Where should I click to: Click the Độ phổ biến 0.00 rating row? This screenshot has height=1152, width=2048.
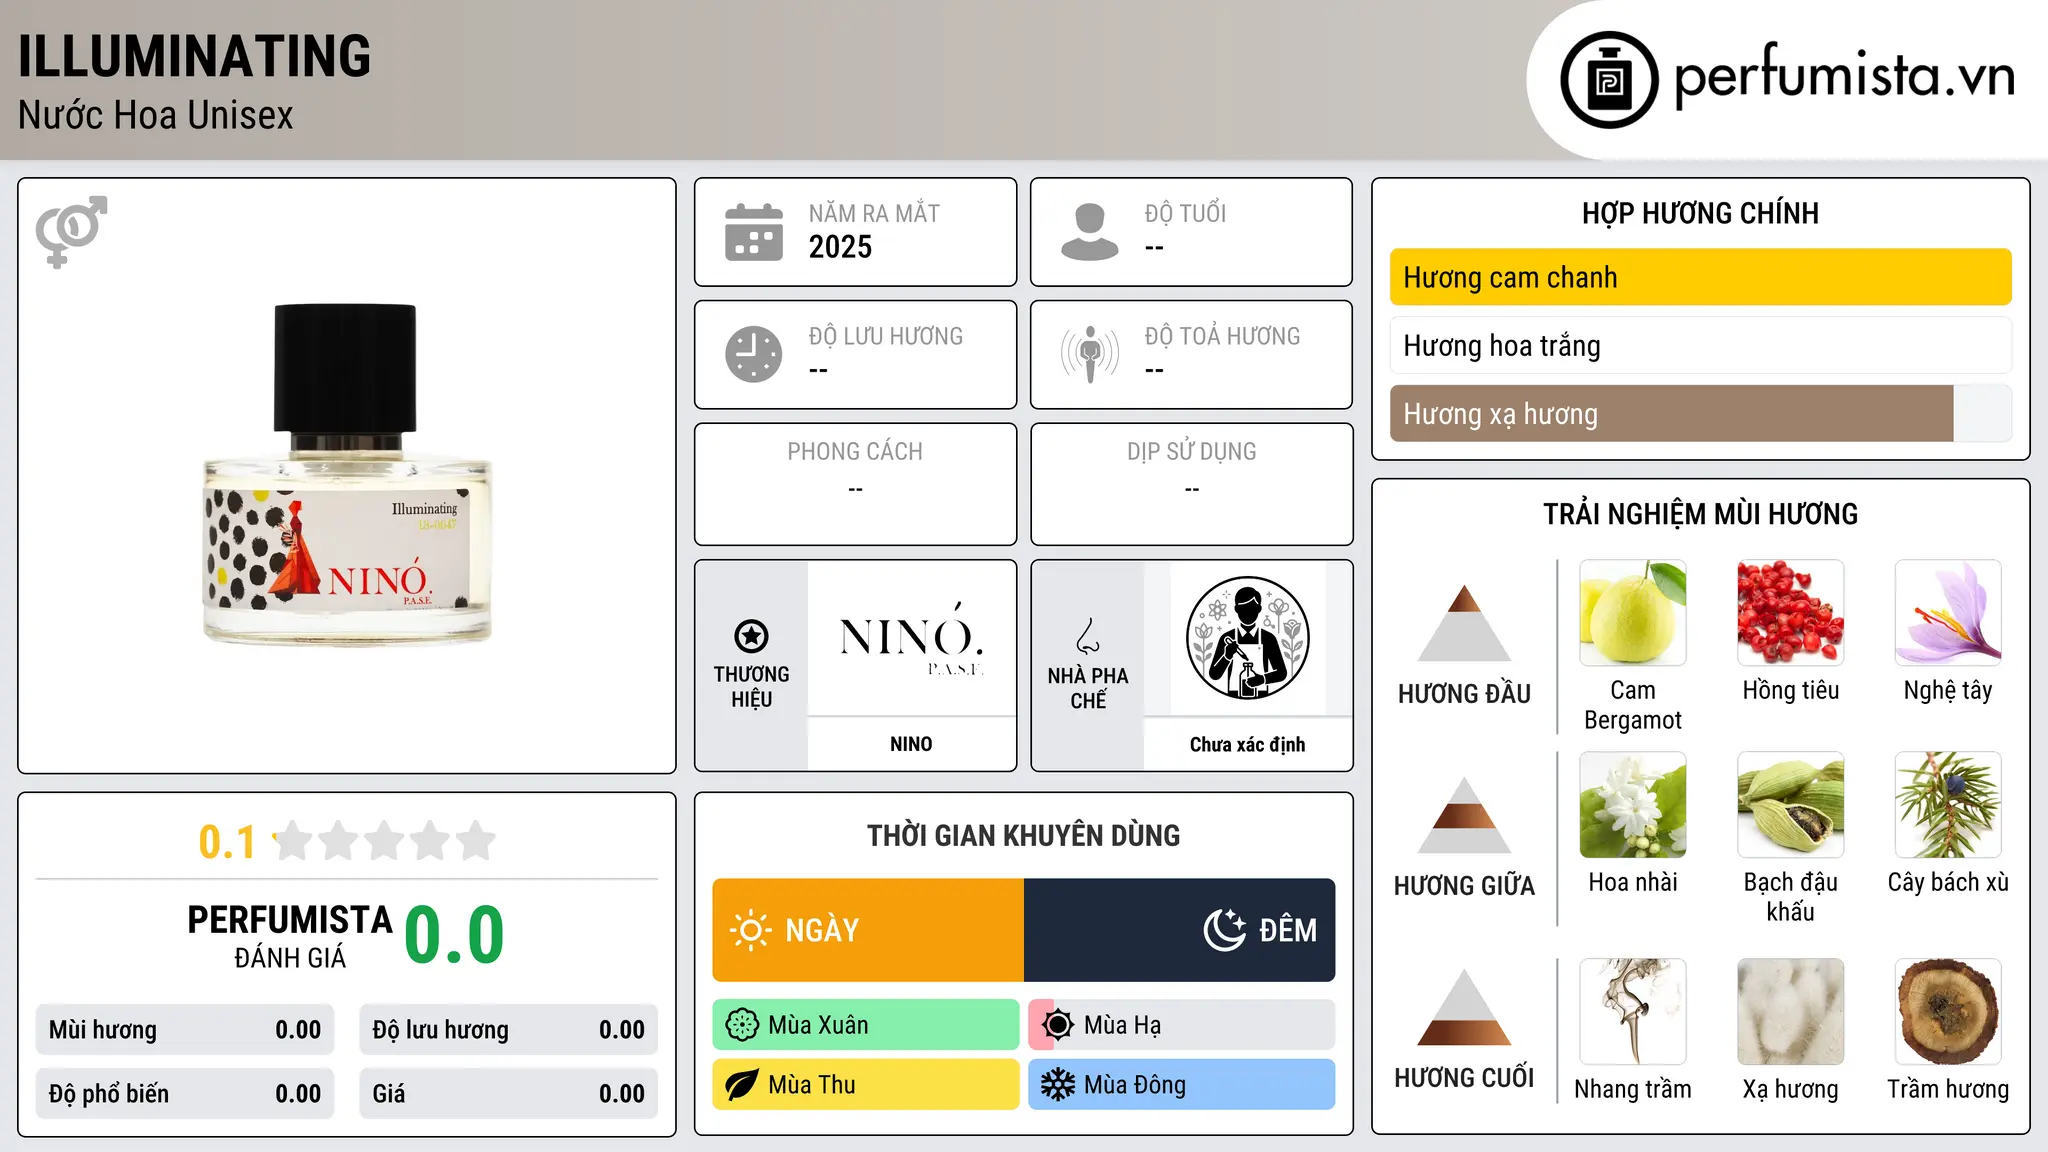click(x=185, y=1094)
